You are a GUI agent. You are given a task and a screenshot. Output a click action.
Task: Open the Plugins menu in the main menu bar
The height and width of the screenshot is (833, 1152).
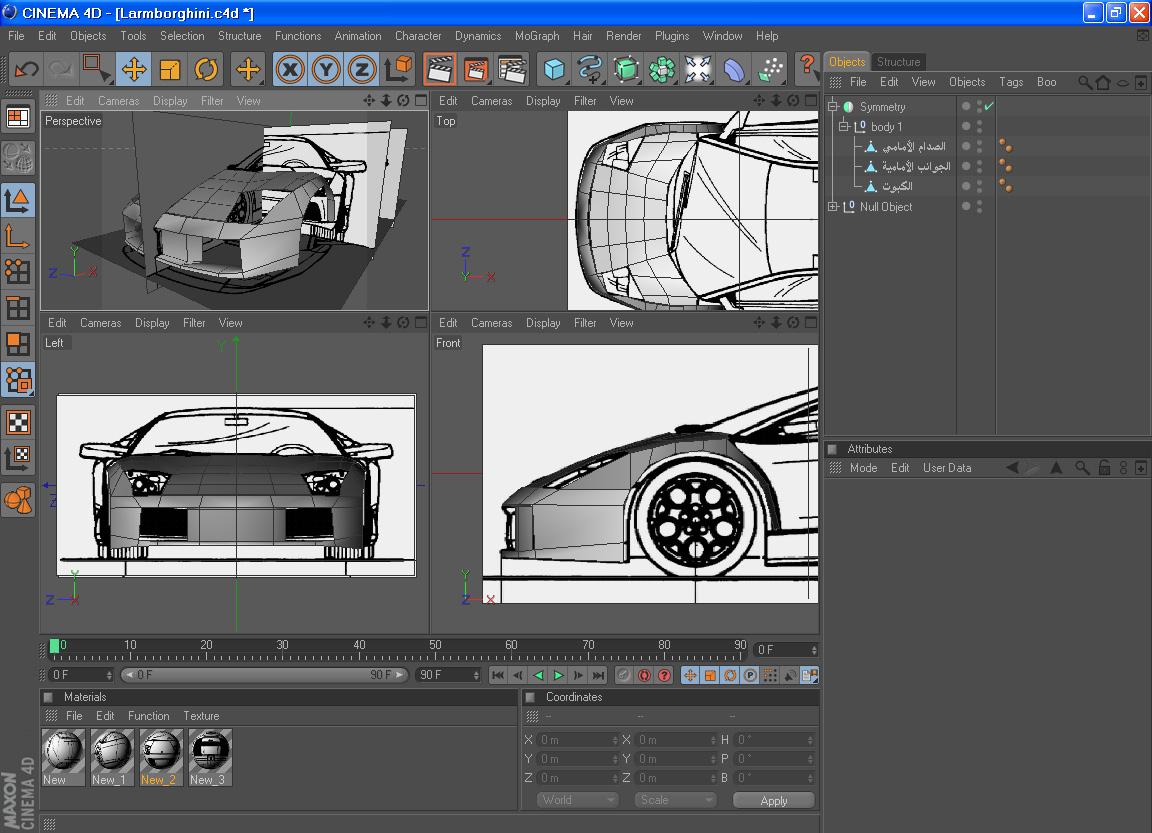(x=672, y=36)
